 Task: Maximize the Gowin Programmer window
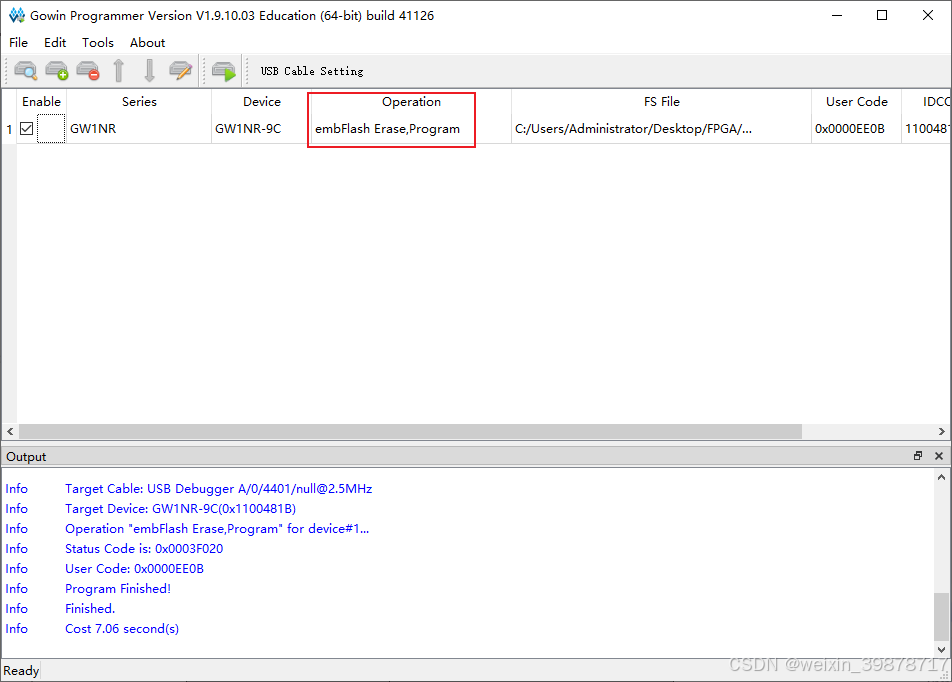pyautogui.click(x=882, y=15)
